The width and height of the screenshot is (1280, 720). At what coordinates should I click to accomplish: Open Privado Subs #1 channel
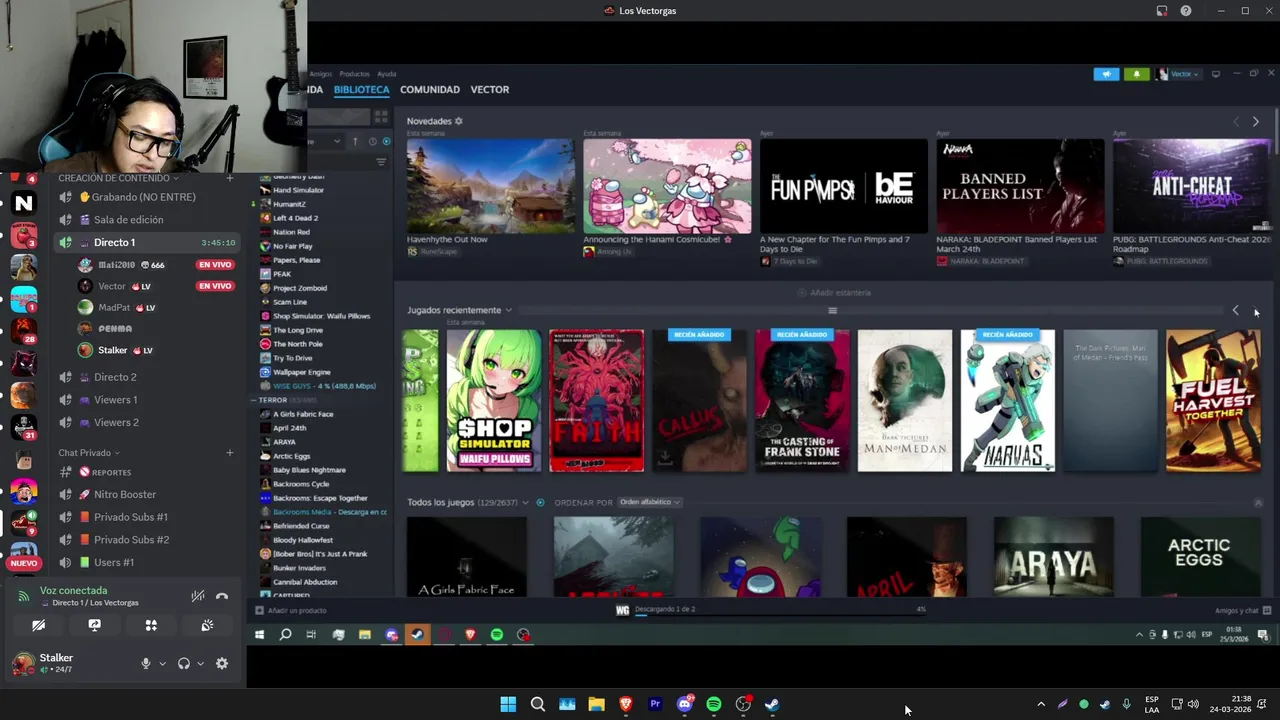click(146, 517)
